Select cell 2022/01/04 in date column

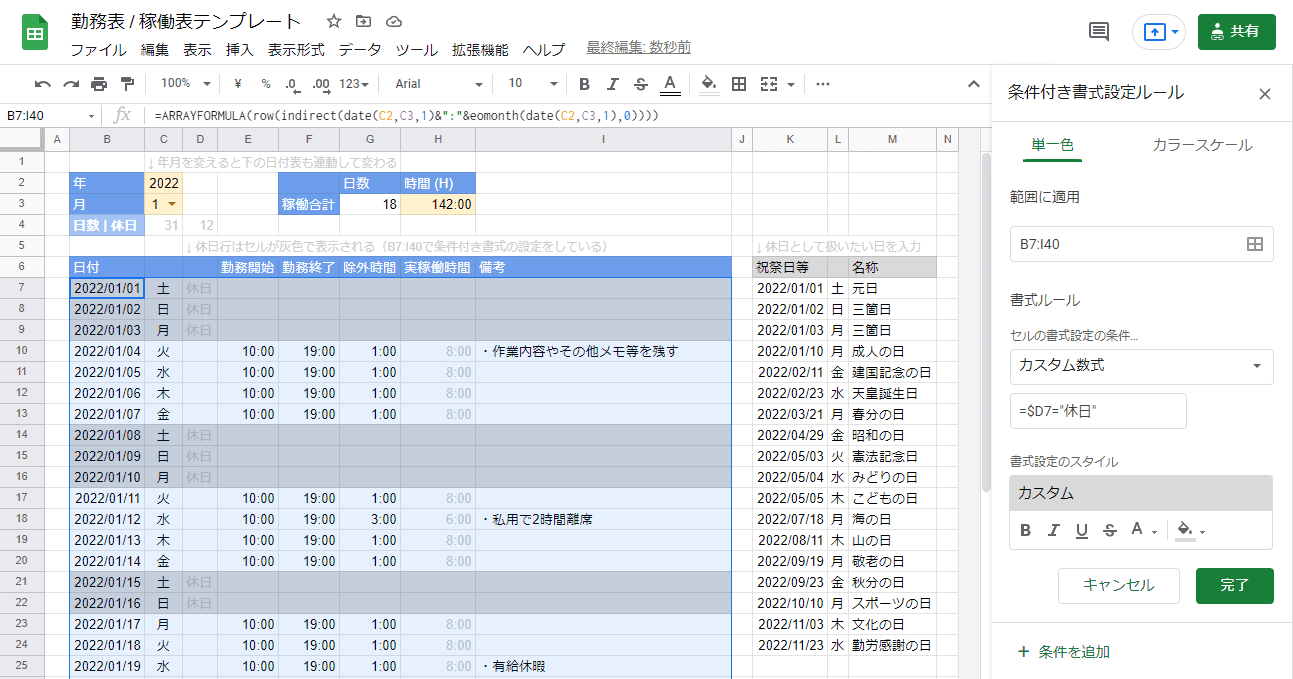click(107, 351)
